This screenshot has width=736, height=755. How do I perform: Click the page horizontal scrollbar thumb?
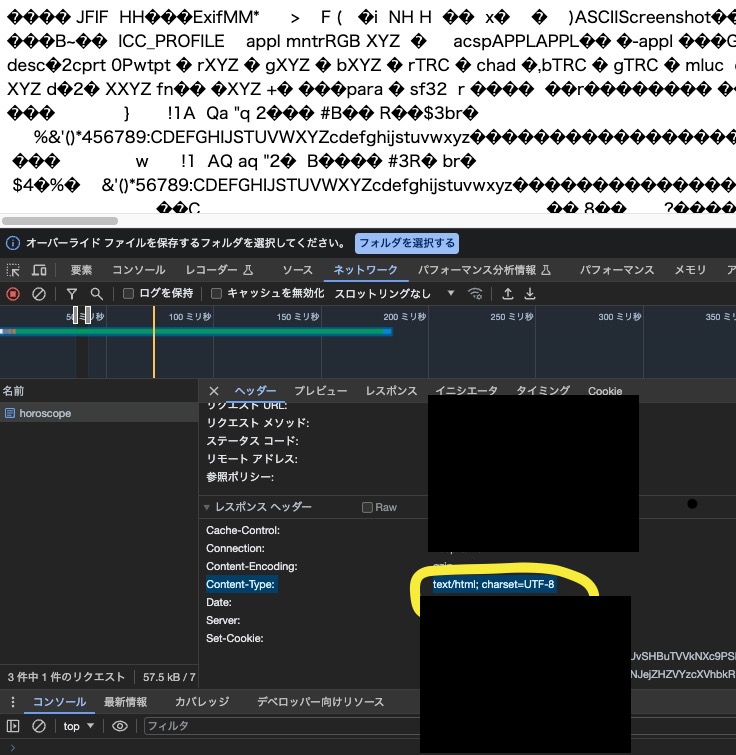[x=60, y=221]
